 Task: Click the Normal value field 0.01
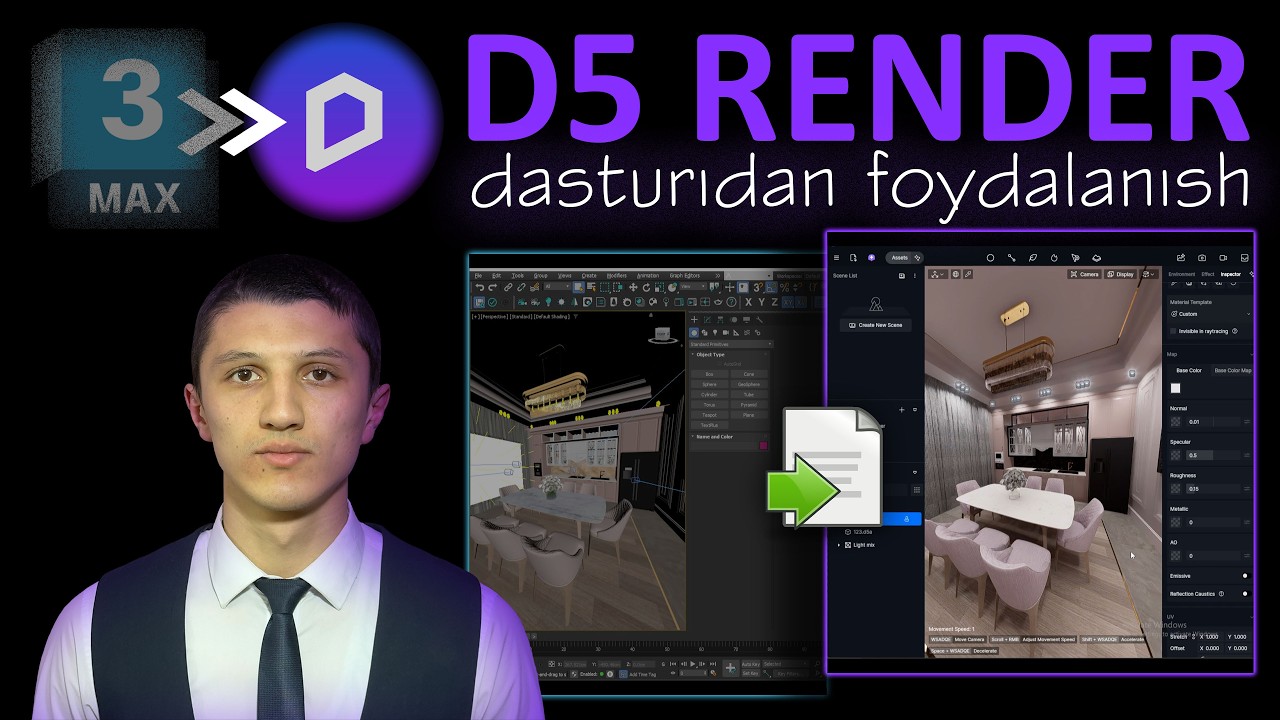point(1213,422)
